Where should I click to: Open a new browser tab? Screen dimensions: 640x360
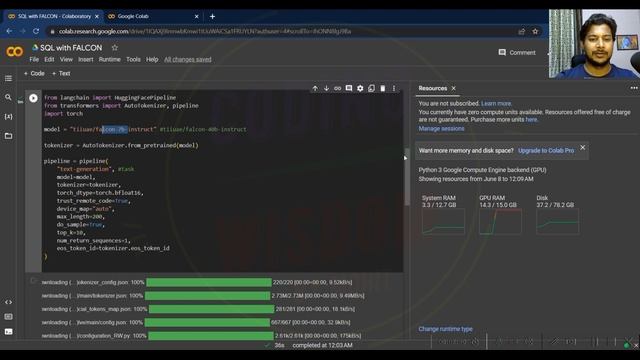click(212, 16)
